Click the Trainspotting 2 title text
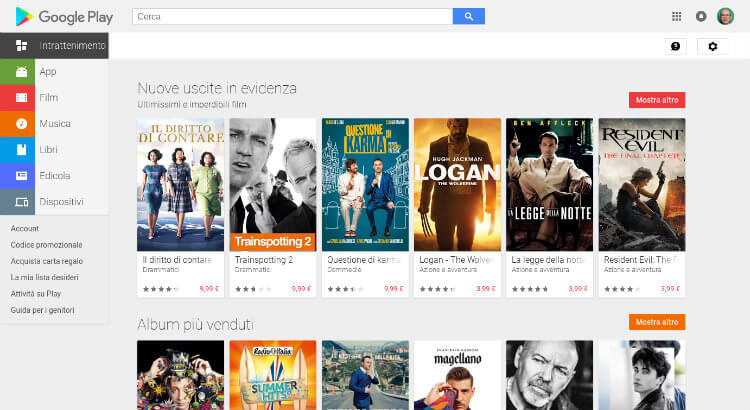This screenshot has width=750, height=410. coord(264,260)
